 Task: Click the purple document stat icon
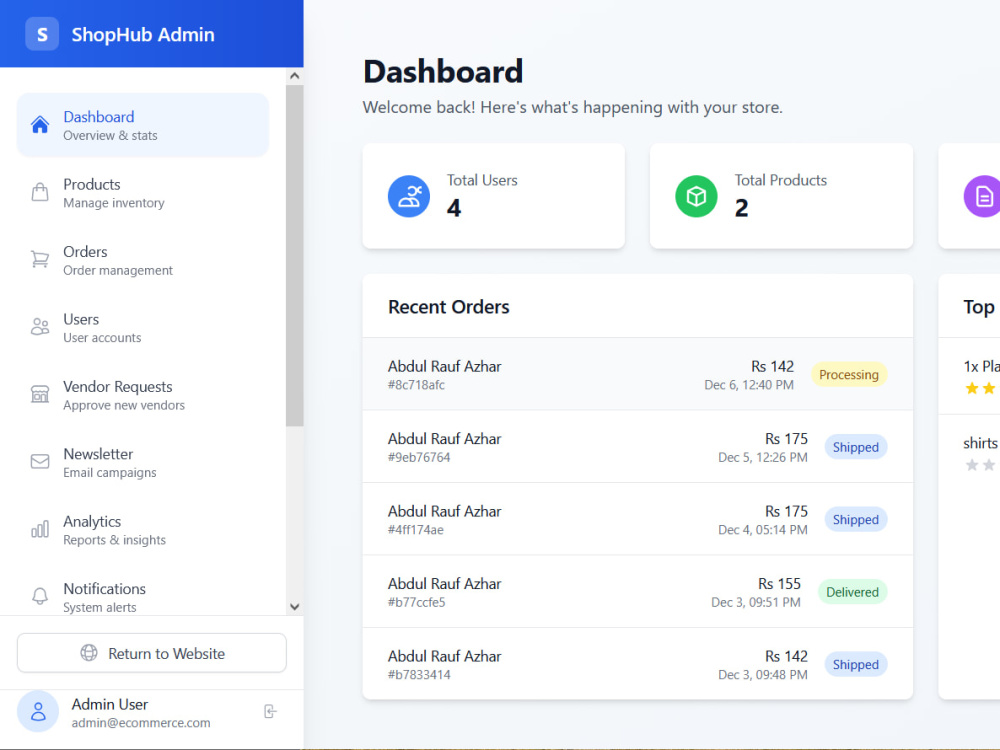[x=983, y=196]
